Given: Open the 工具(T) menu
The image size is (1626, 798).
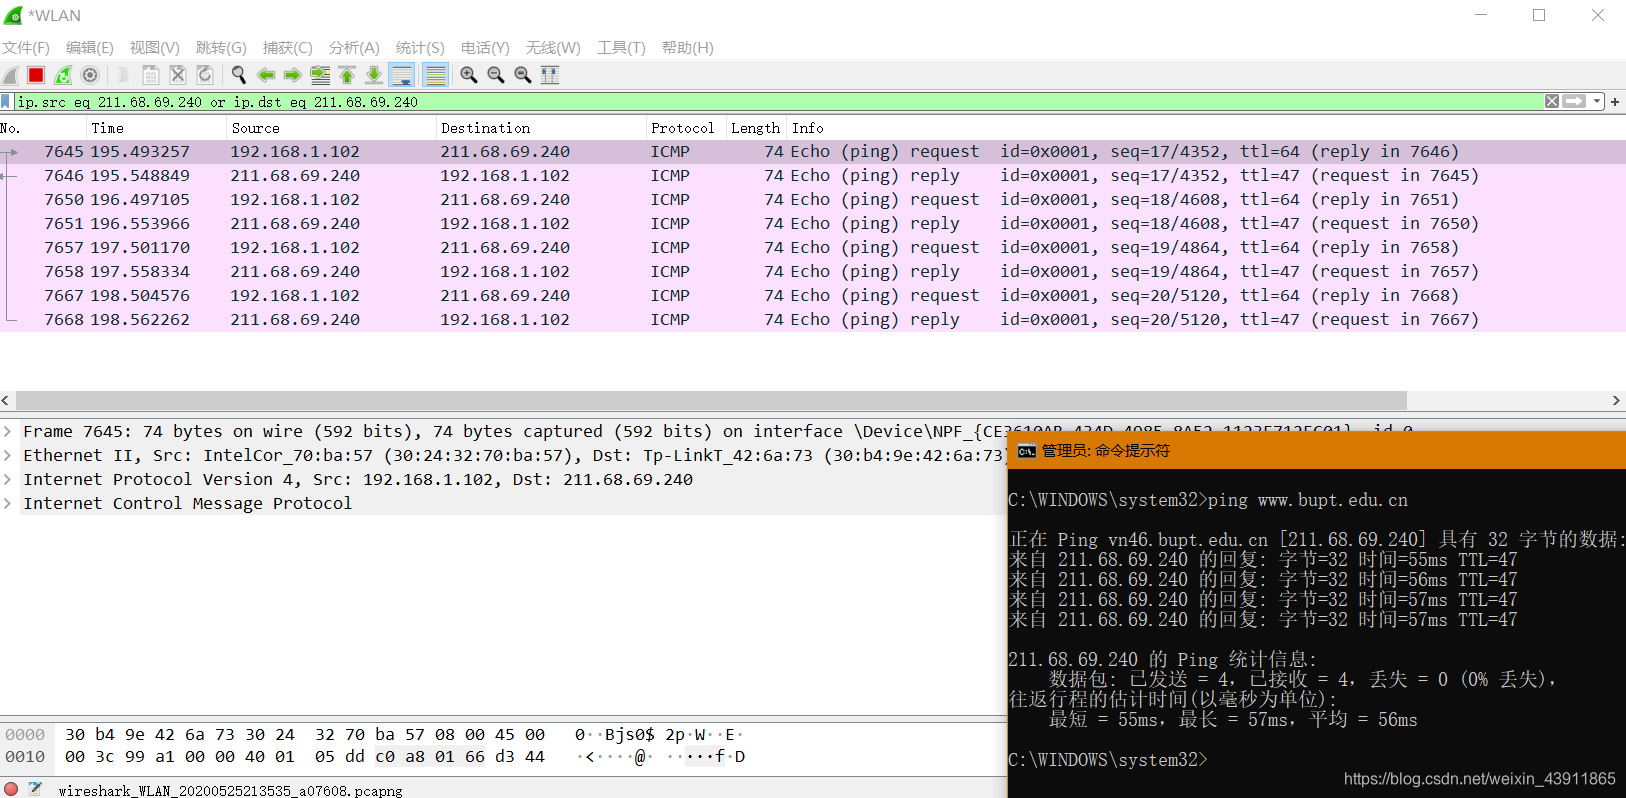Looking at the screenshot, I should pyautogui.click(x=621, y=48).
